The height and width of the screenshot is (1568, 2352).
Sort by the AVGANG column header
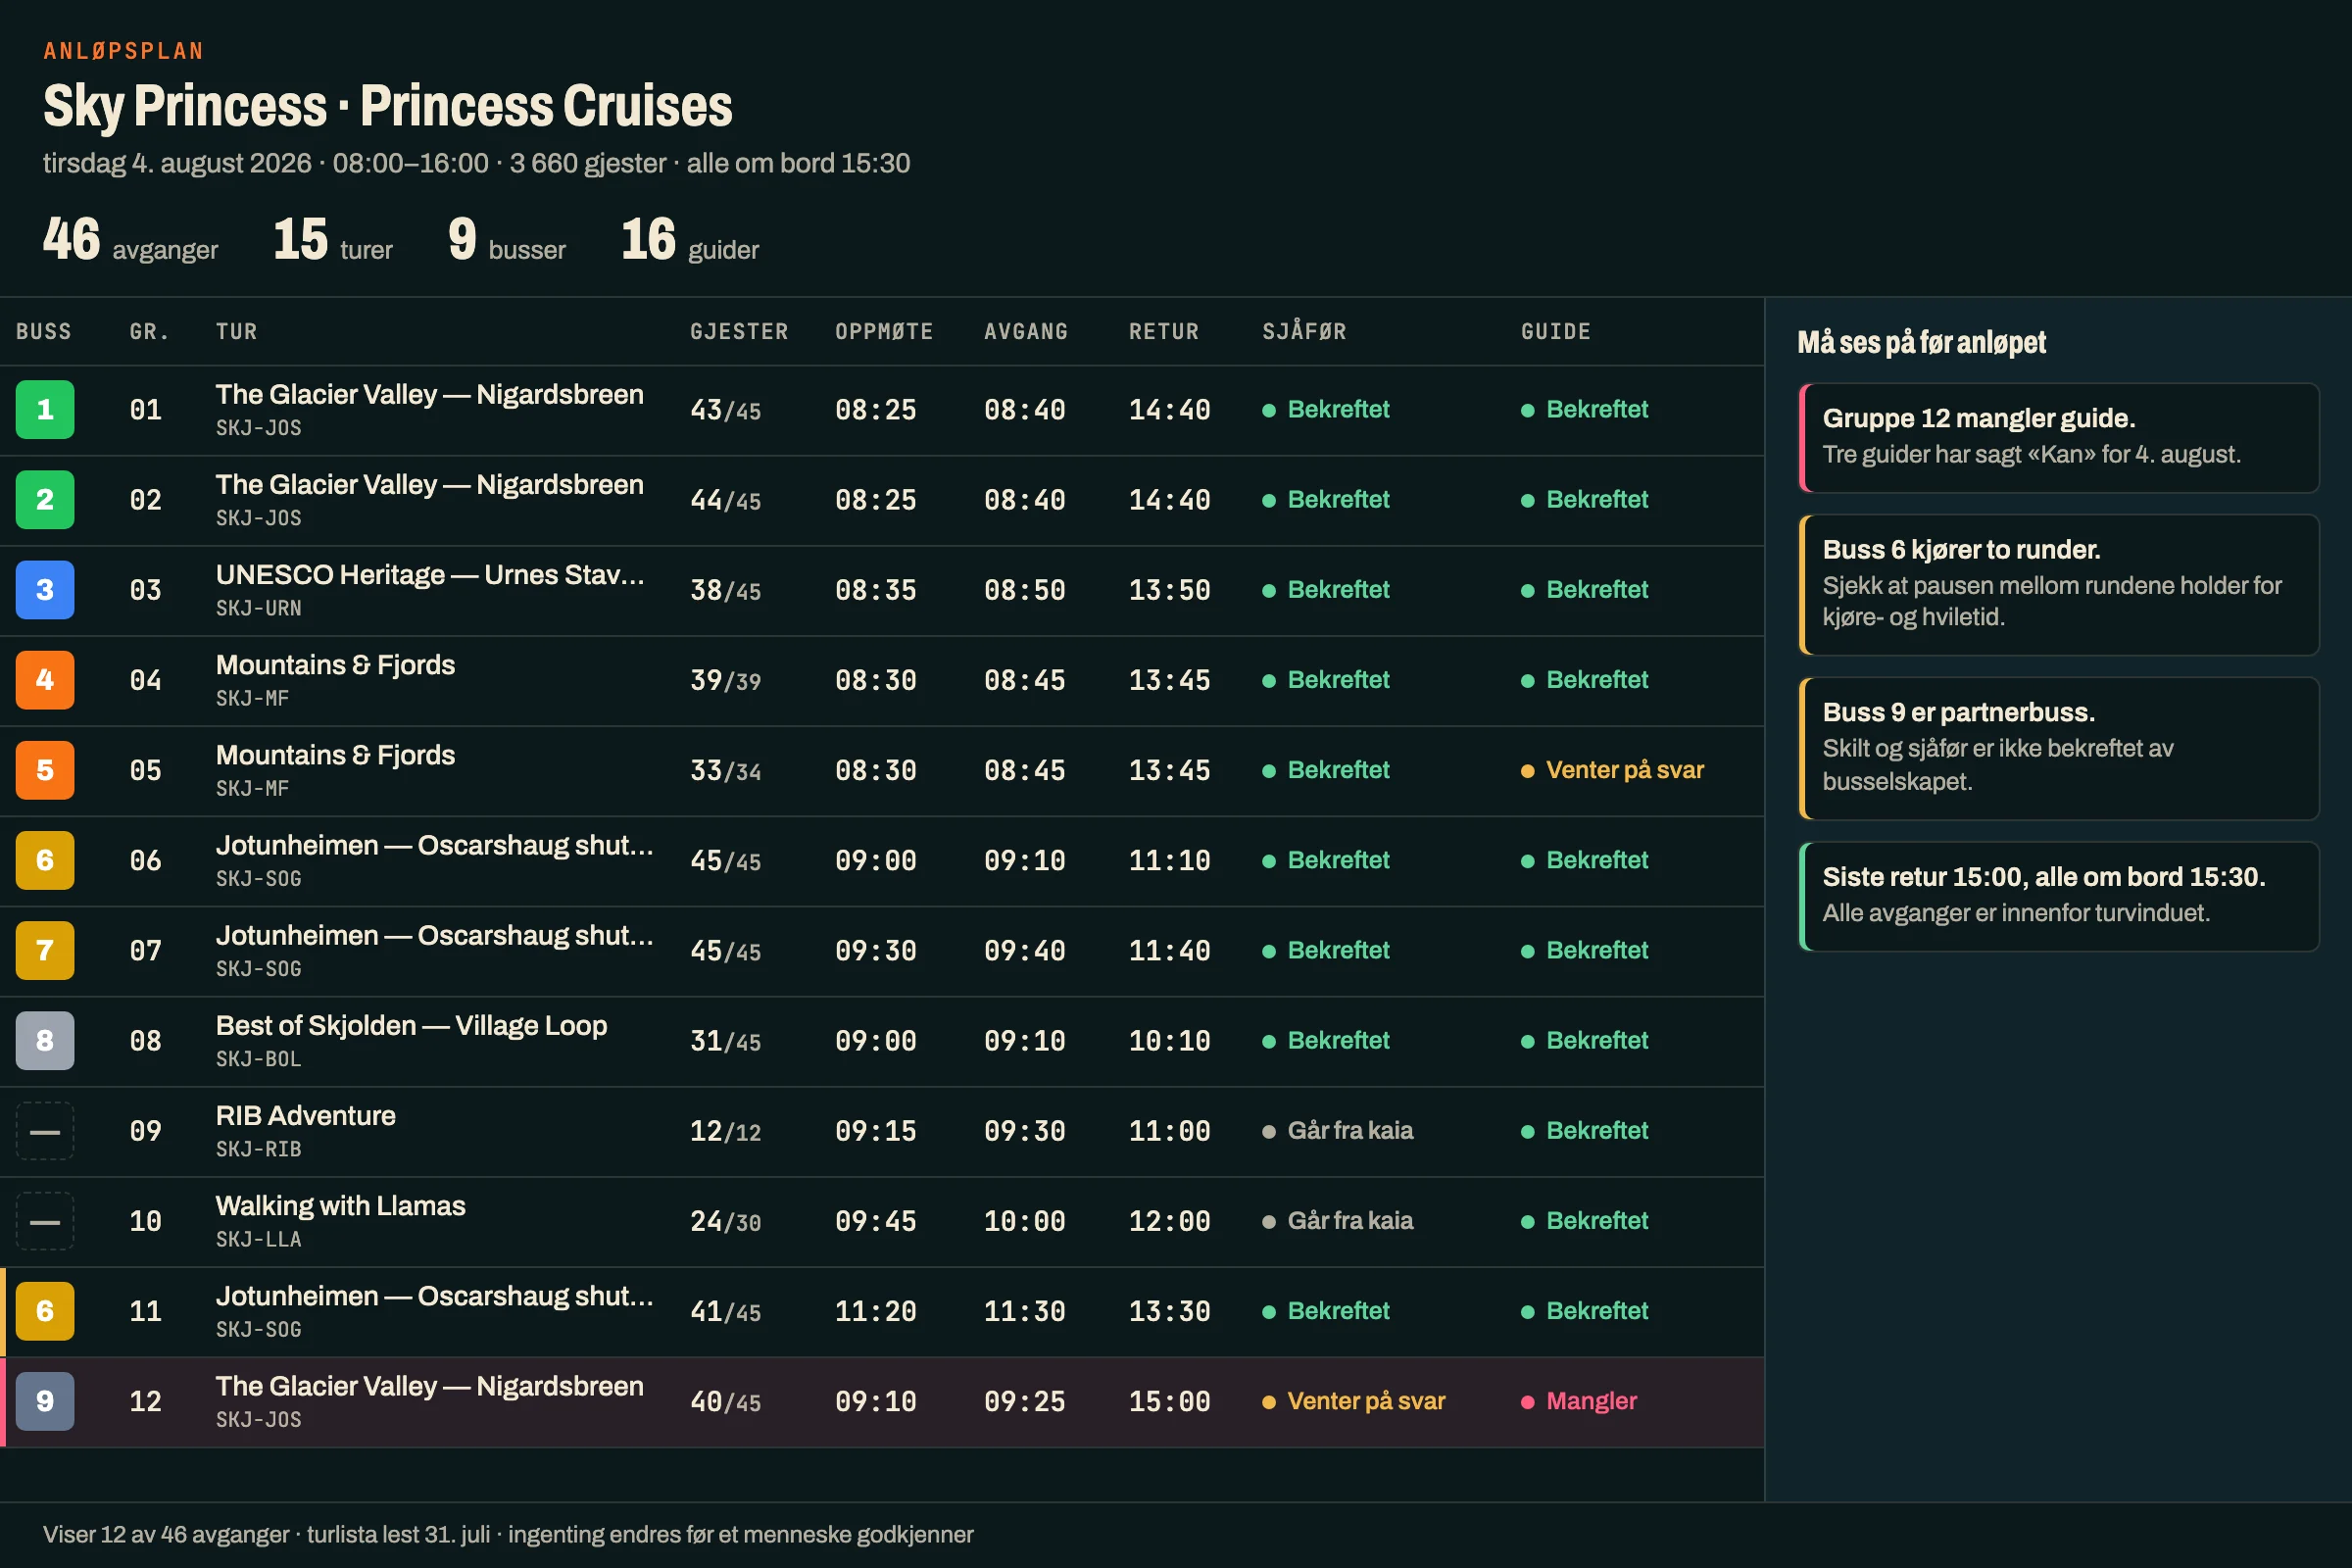pos(1026,331)
